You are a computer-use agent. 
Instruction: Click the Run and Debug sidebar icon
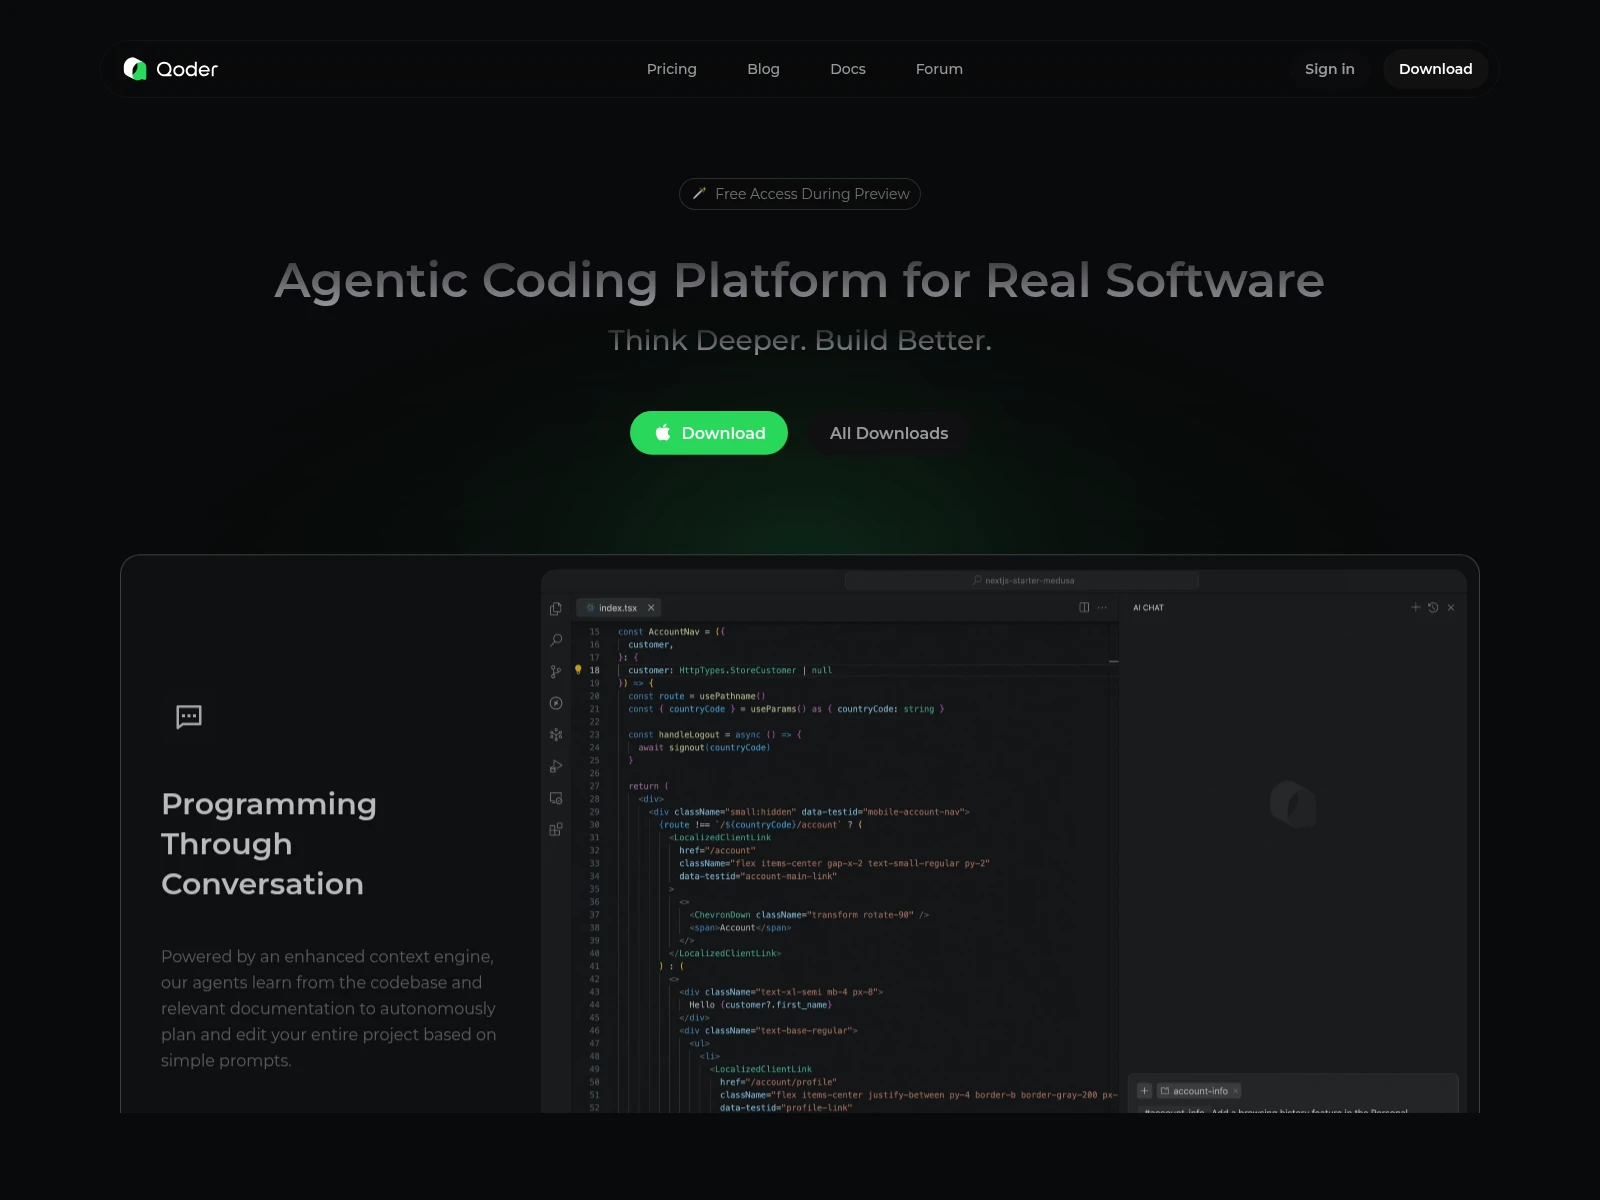tap(556, 766)
